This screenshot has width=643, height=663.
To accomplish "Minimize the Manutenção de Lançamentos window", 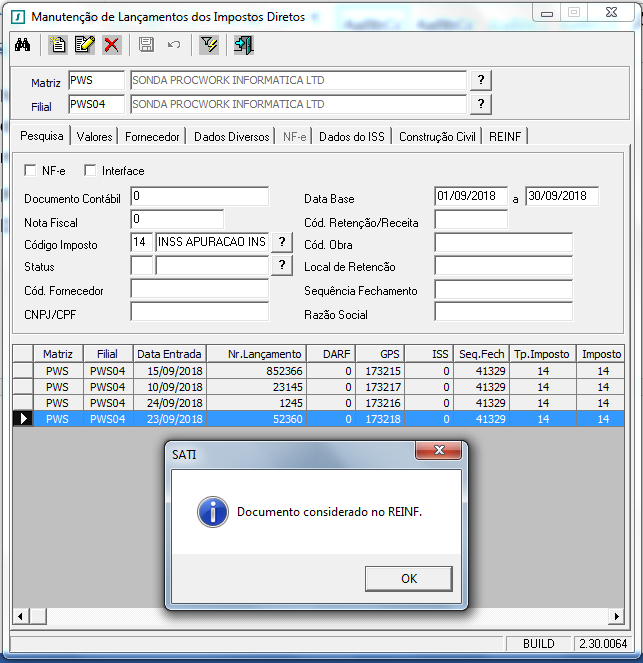I will (x=547, y=13).
